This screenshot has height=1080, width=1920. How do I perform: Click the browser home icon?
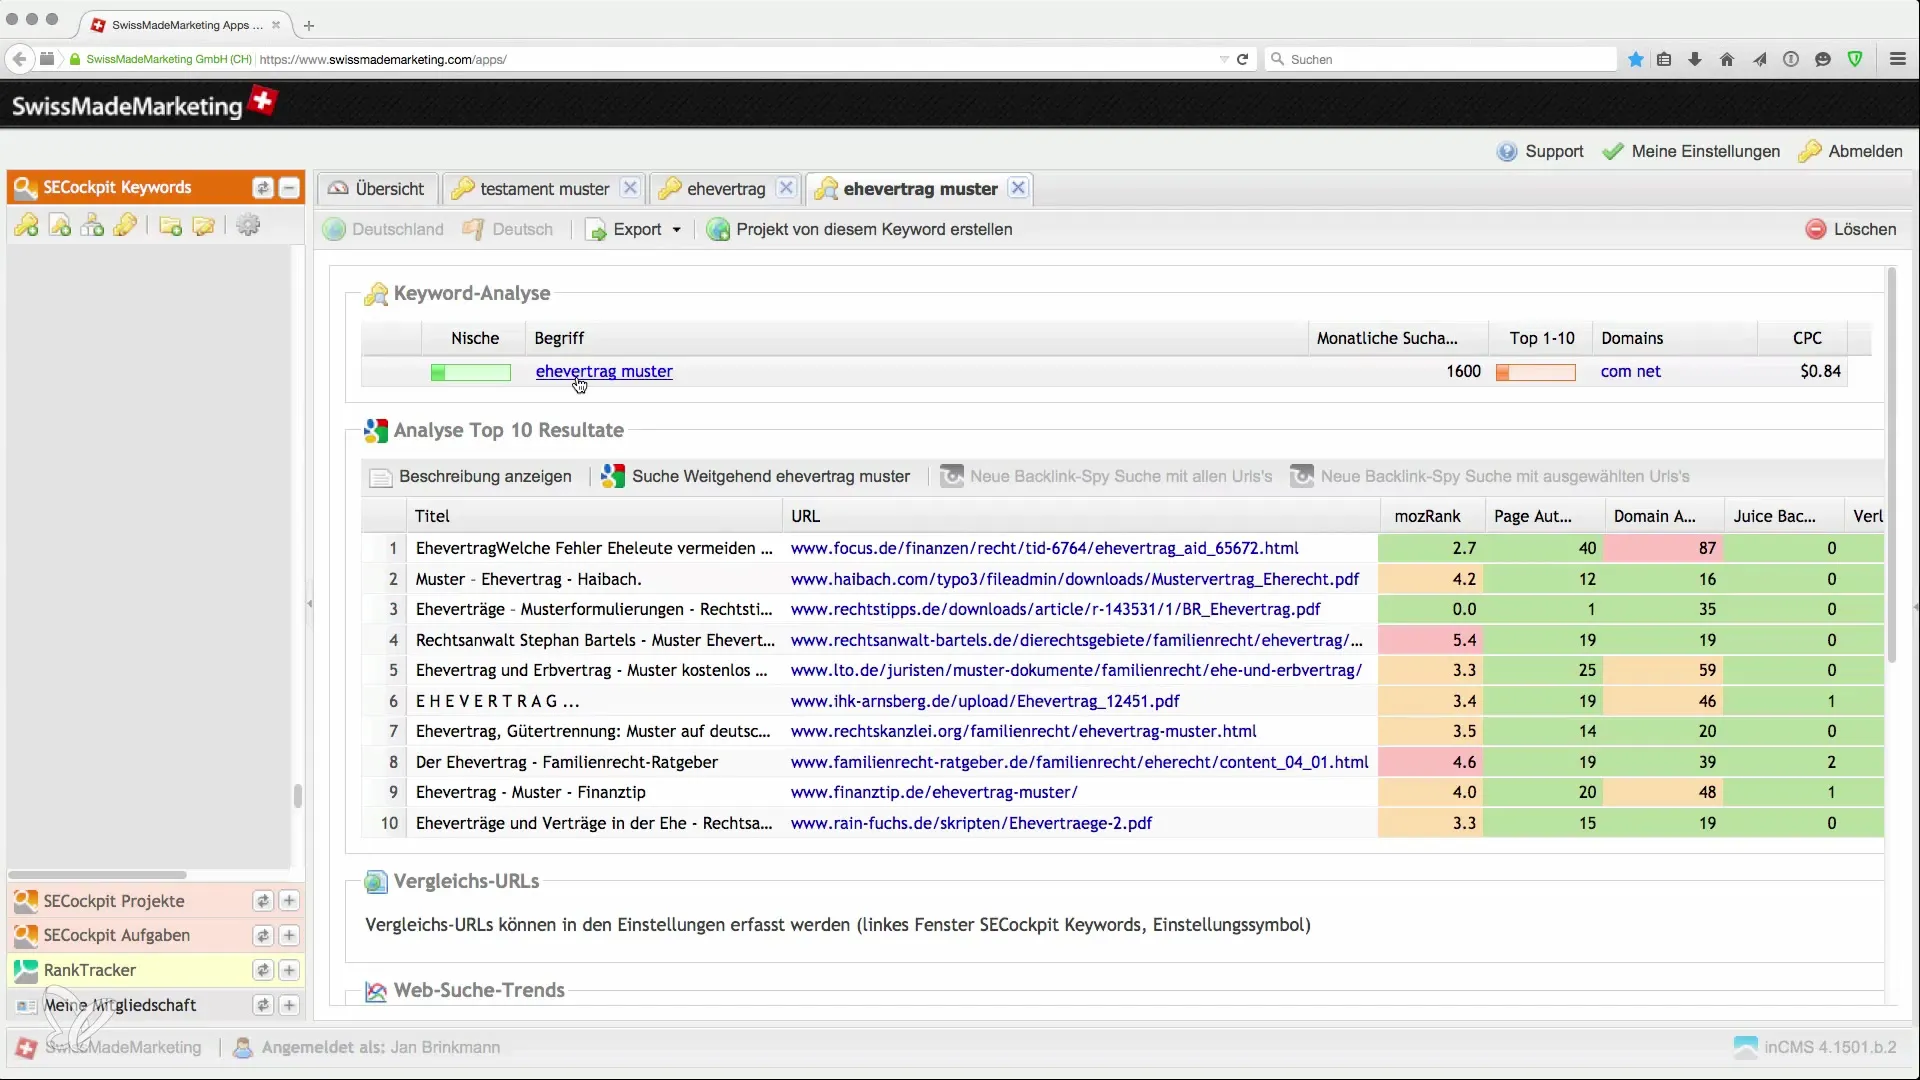pos(1727,59)
